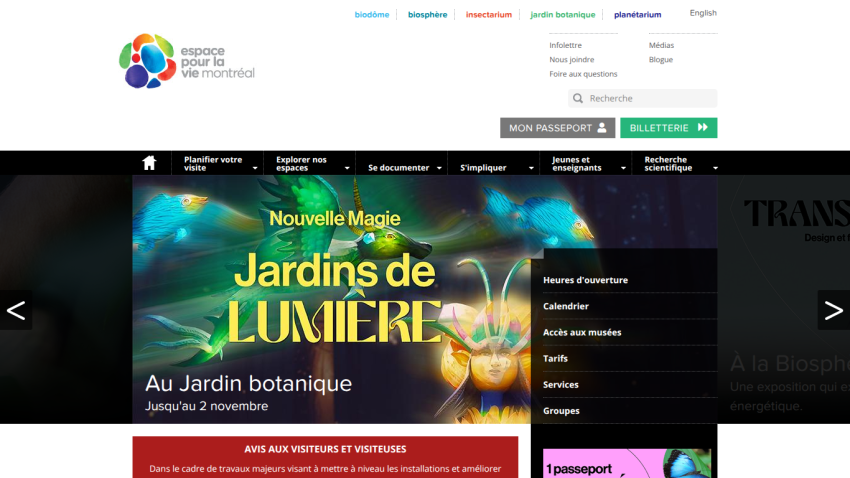Open the Infolettre link
Screen dimensions: 850x478
[565, 45]
